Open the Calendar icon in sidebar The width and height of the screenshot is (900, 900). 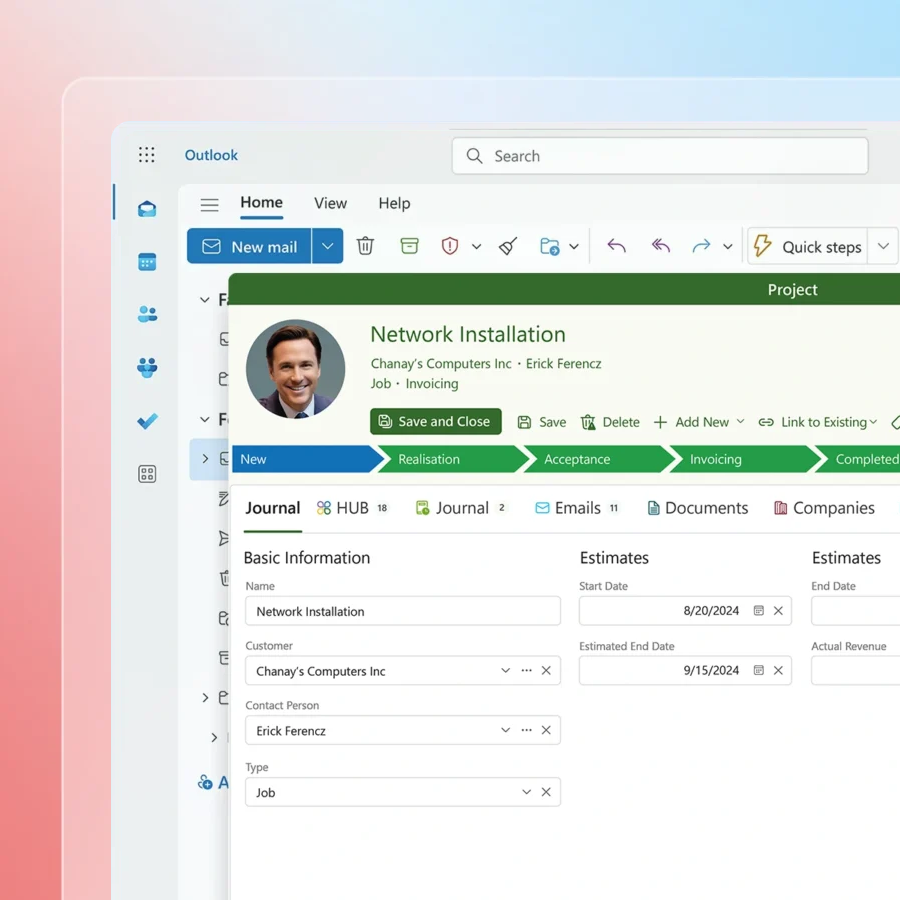pyautogui.click(x=147, y=262)
